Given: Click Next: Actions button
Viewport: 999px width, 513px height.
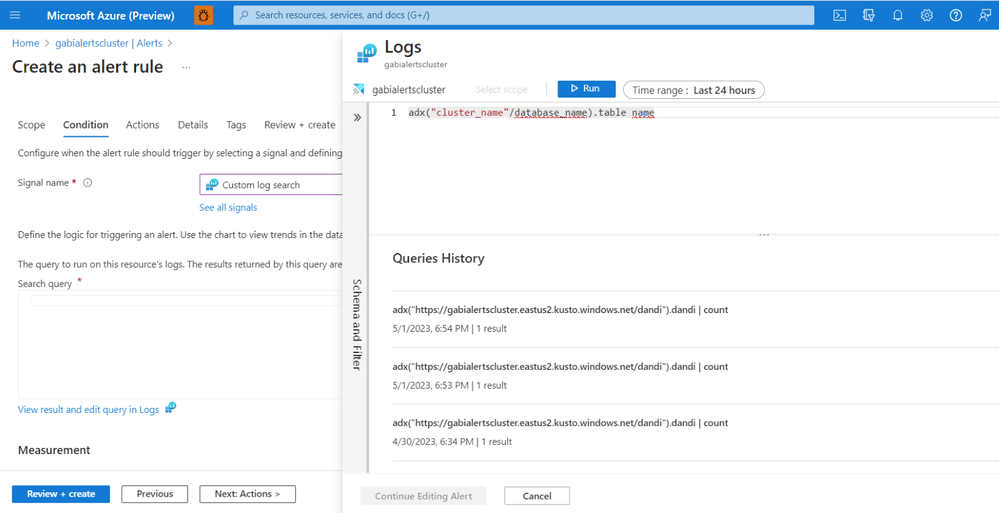Looking at the screenshot, I should tap(247, 494).
